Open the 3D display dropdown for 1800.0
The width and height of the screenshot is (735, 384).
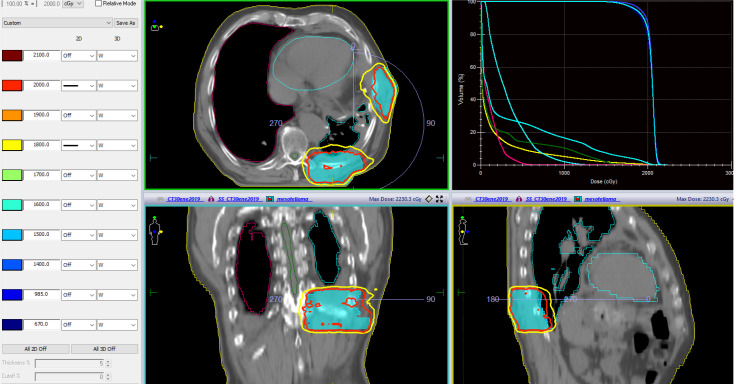pos(117,145)
